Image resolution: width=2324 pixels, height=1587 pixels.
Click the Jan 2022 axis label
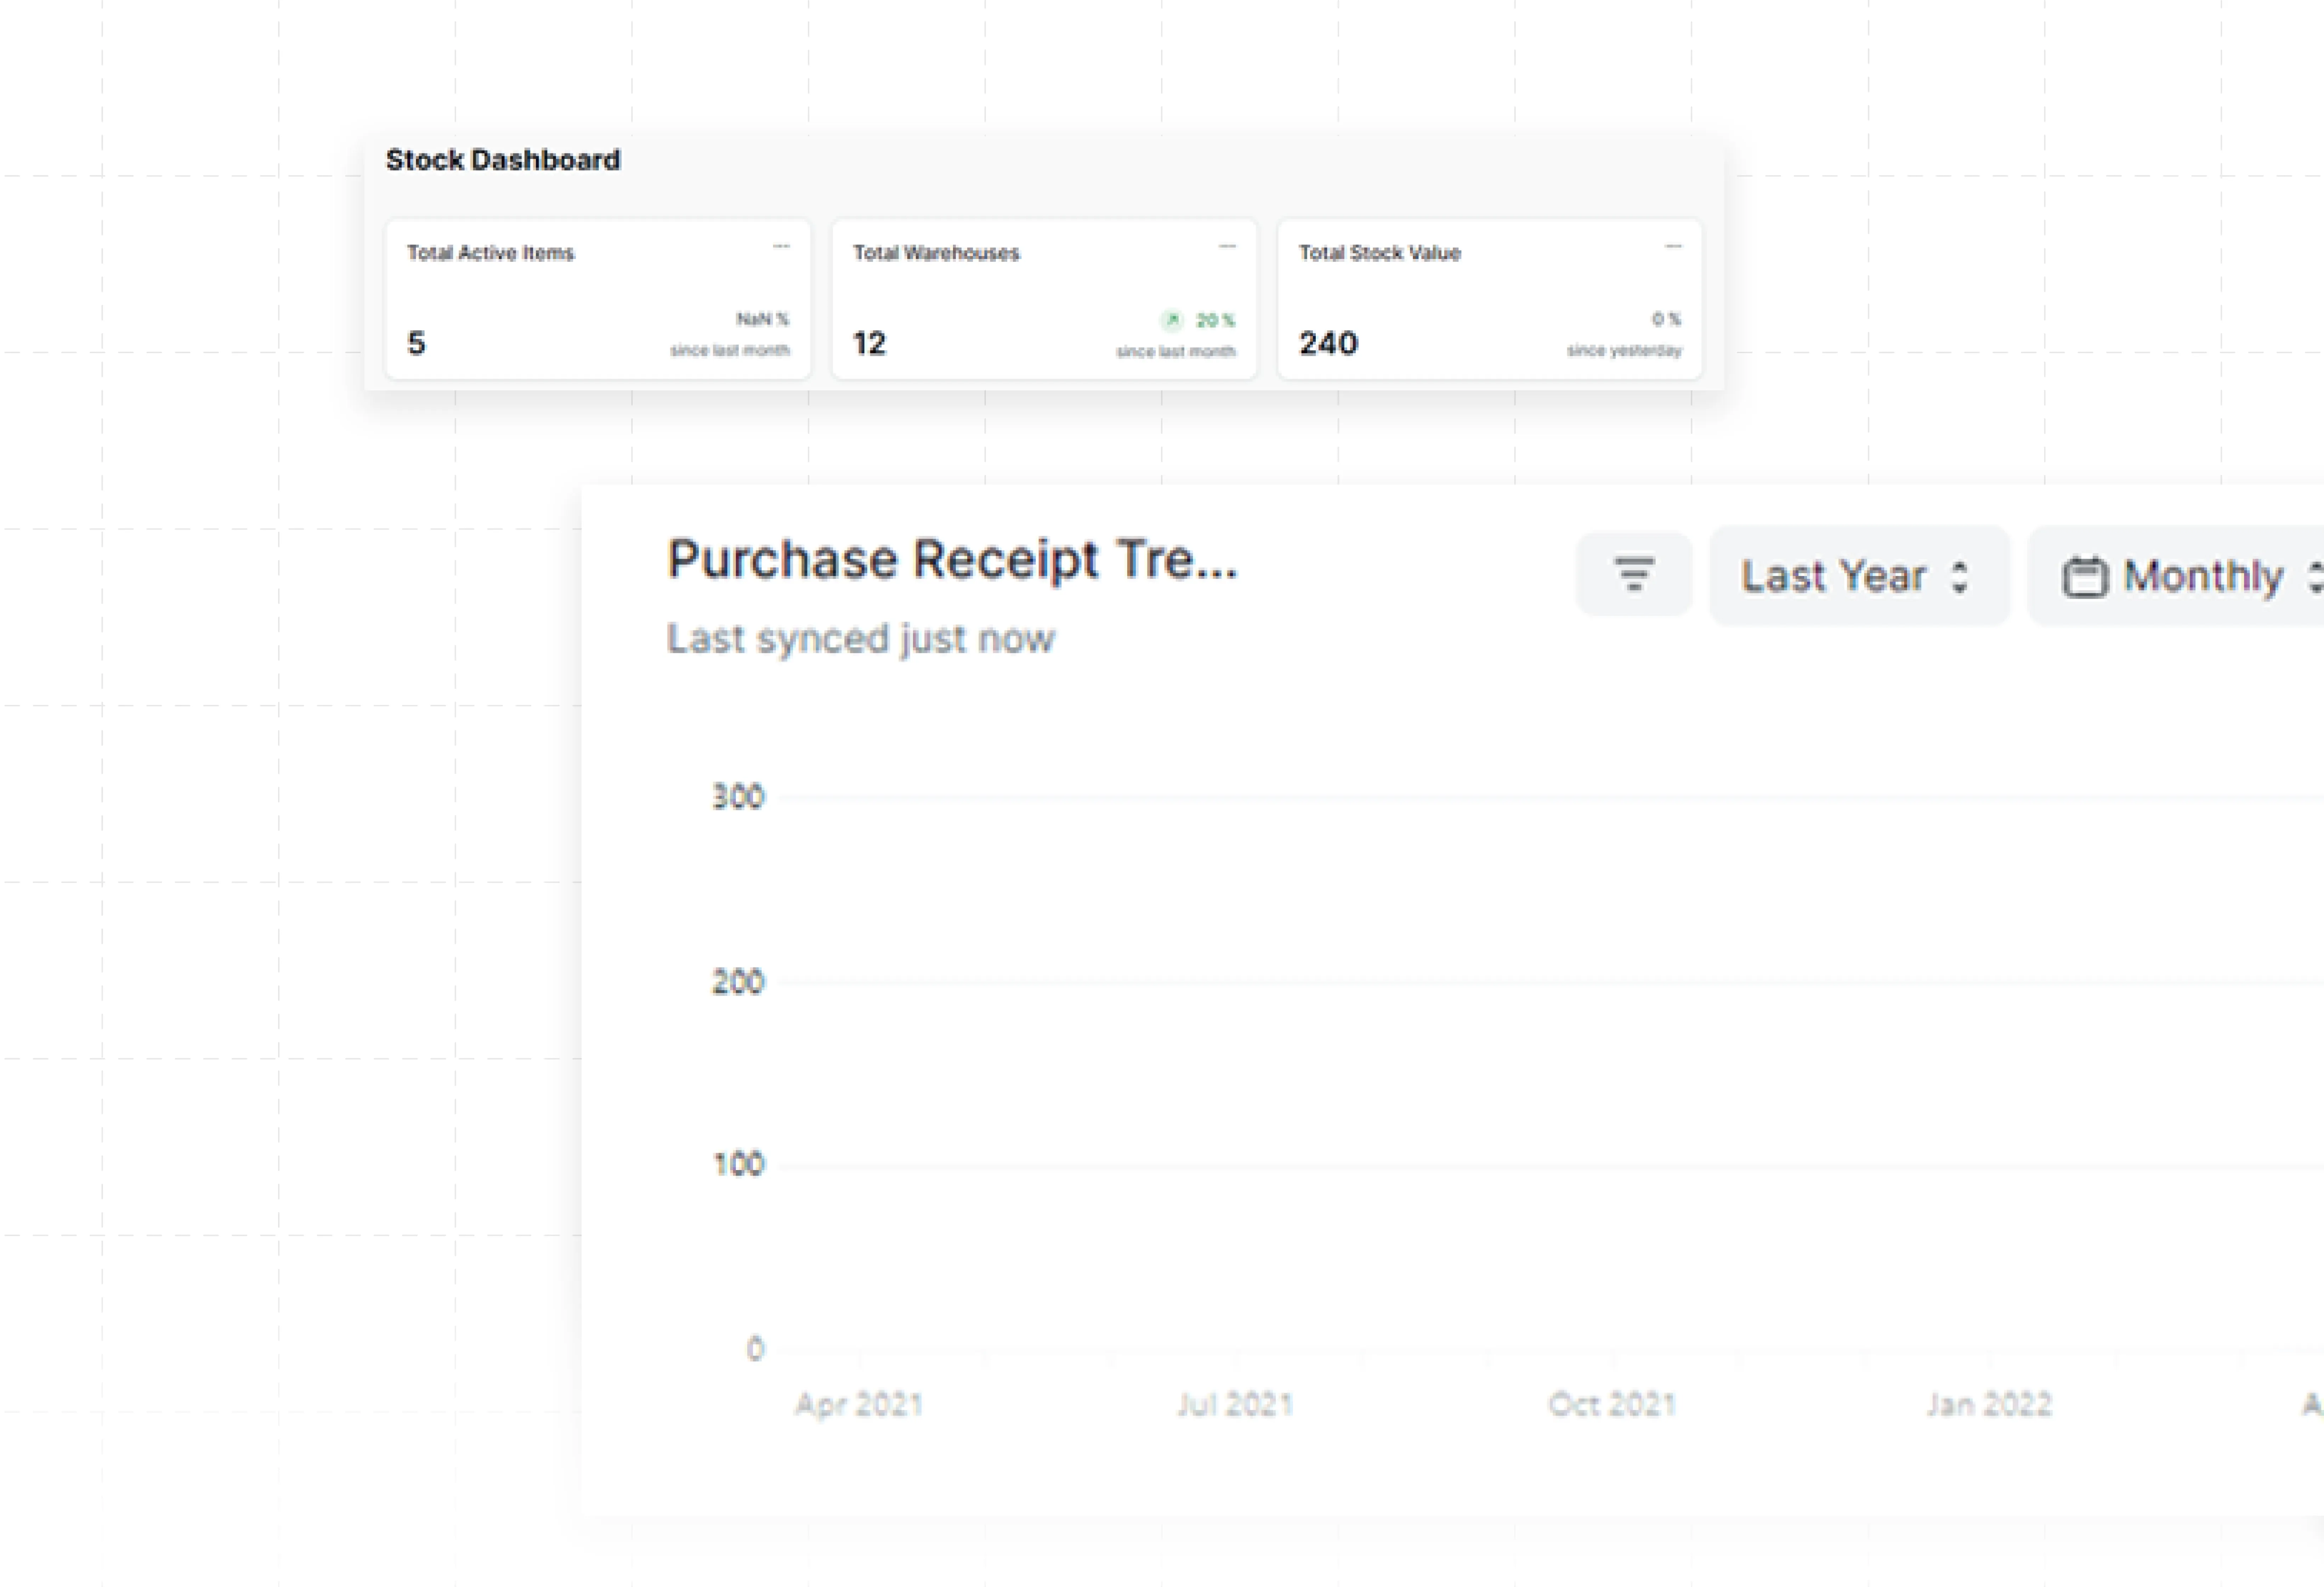(x=1989, y=1404)
